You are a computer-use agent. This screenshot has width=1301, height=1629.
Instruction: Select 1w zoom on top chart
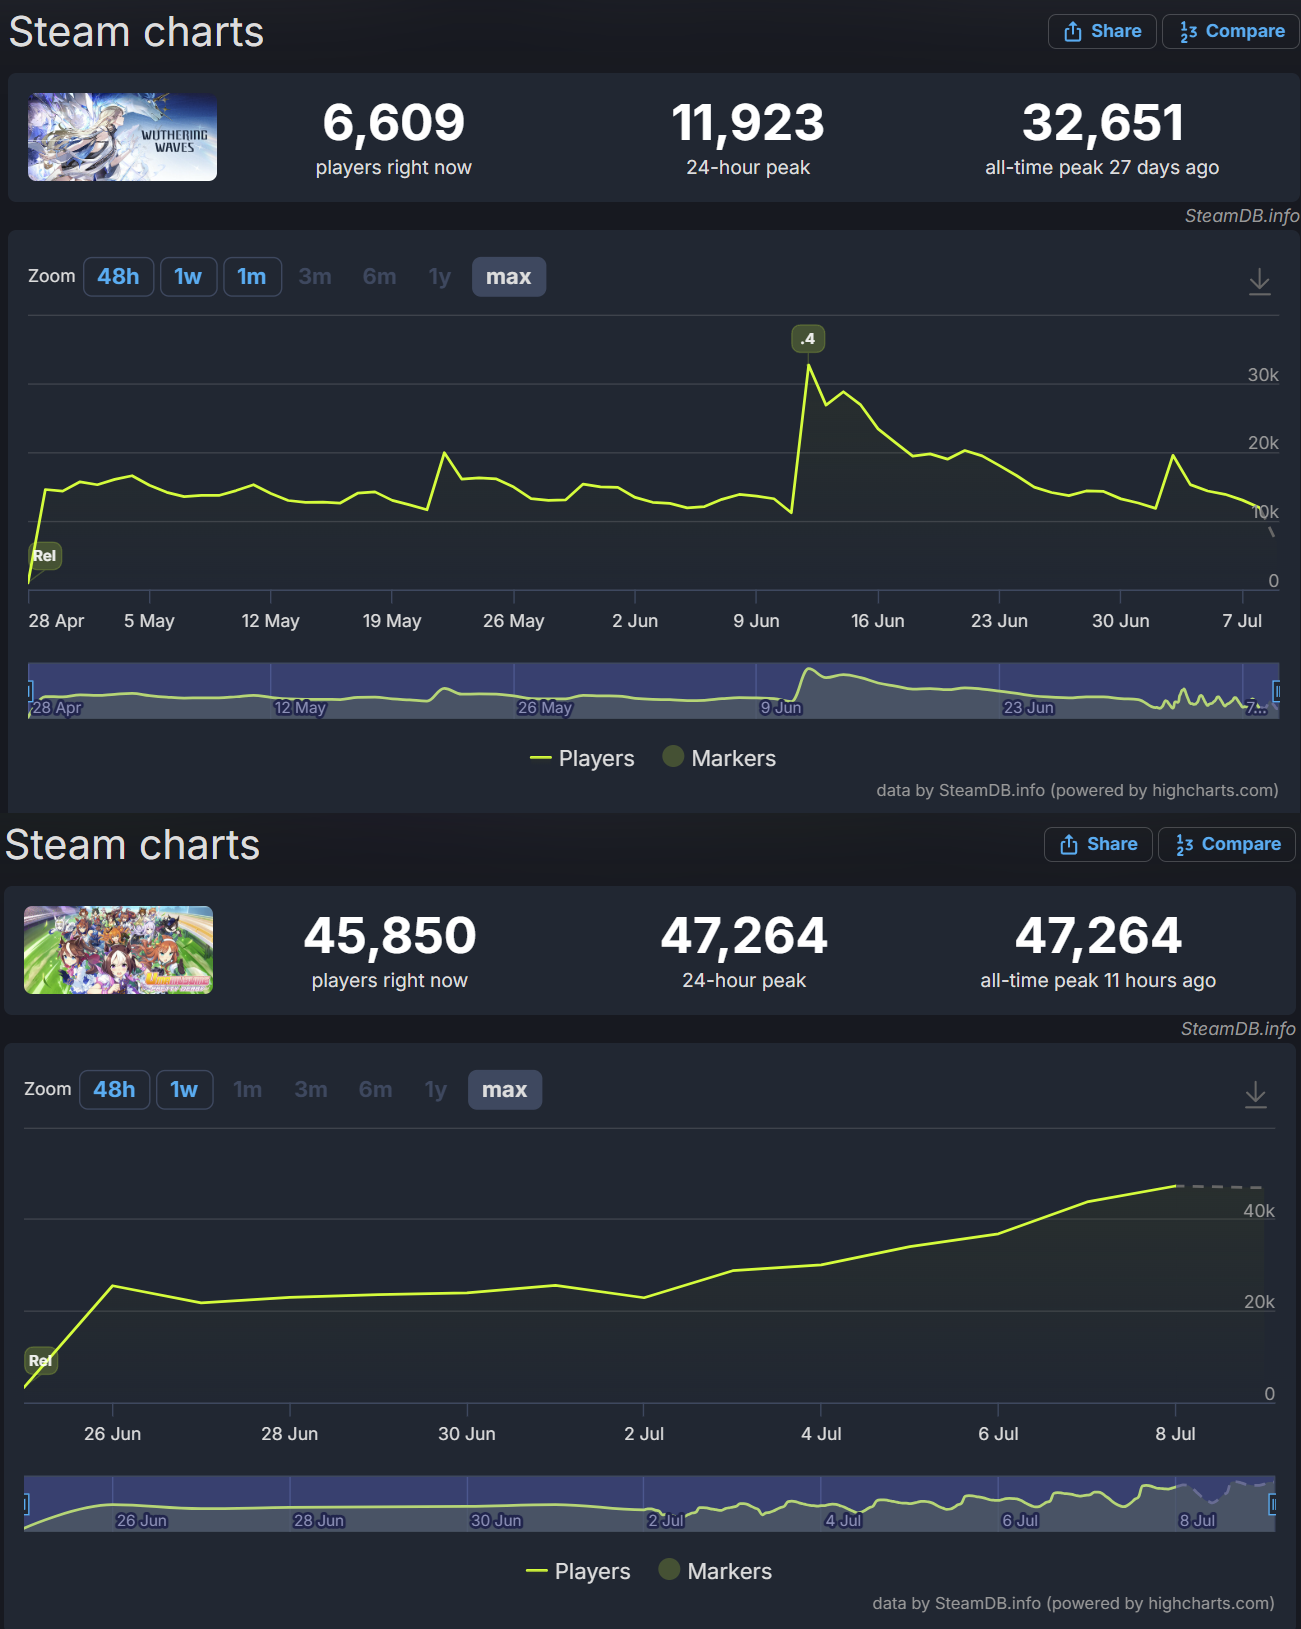click(188, 277)
